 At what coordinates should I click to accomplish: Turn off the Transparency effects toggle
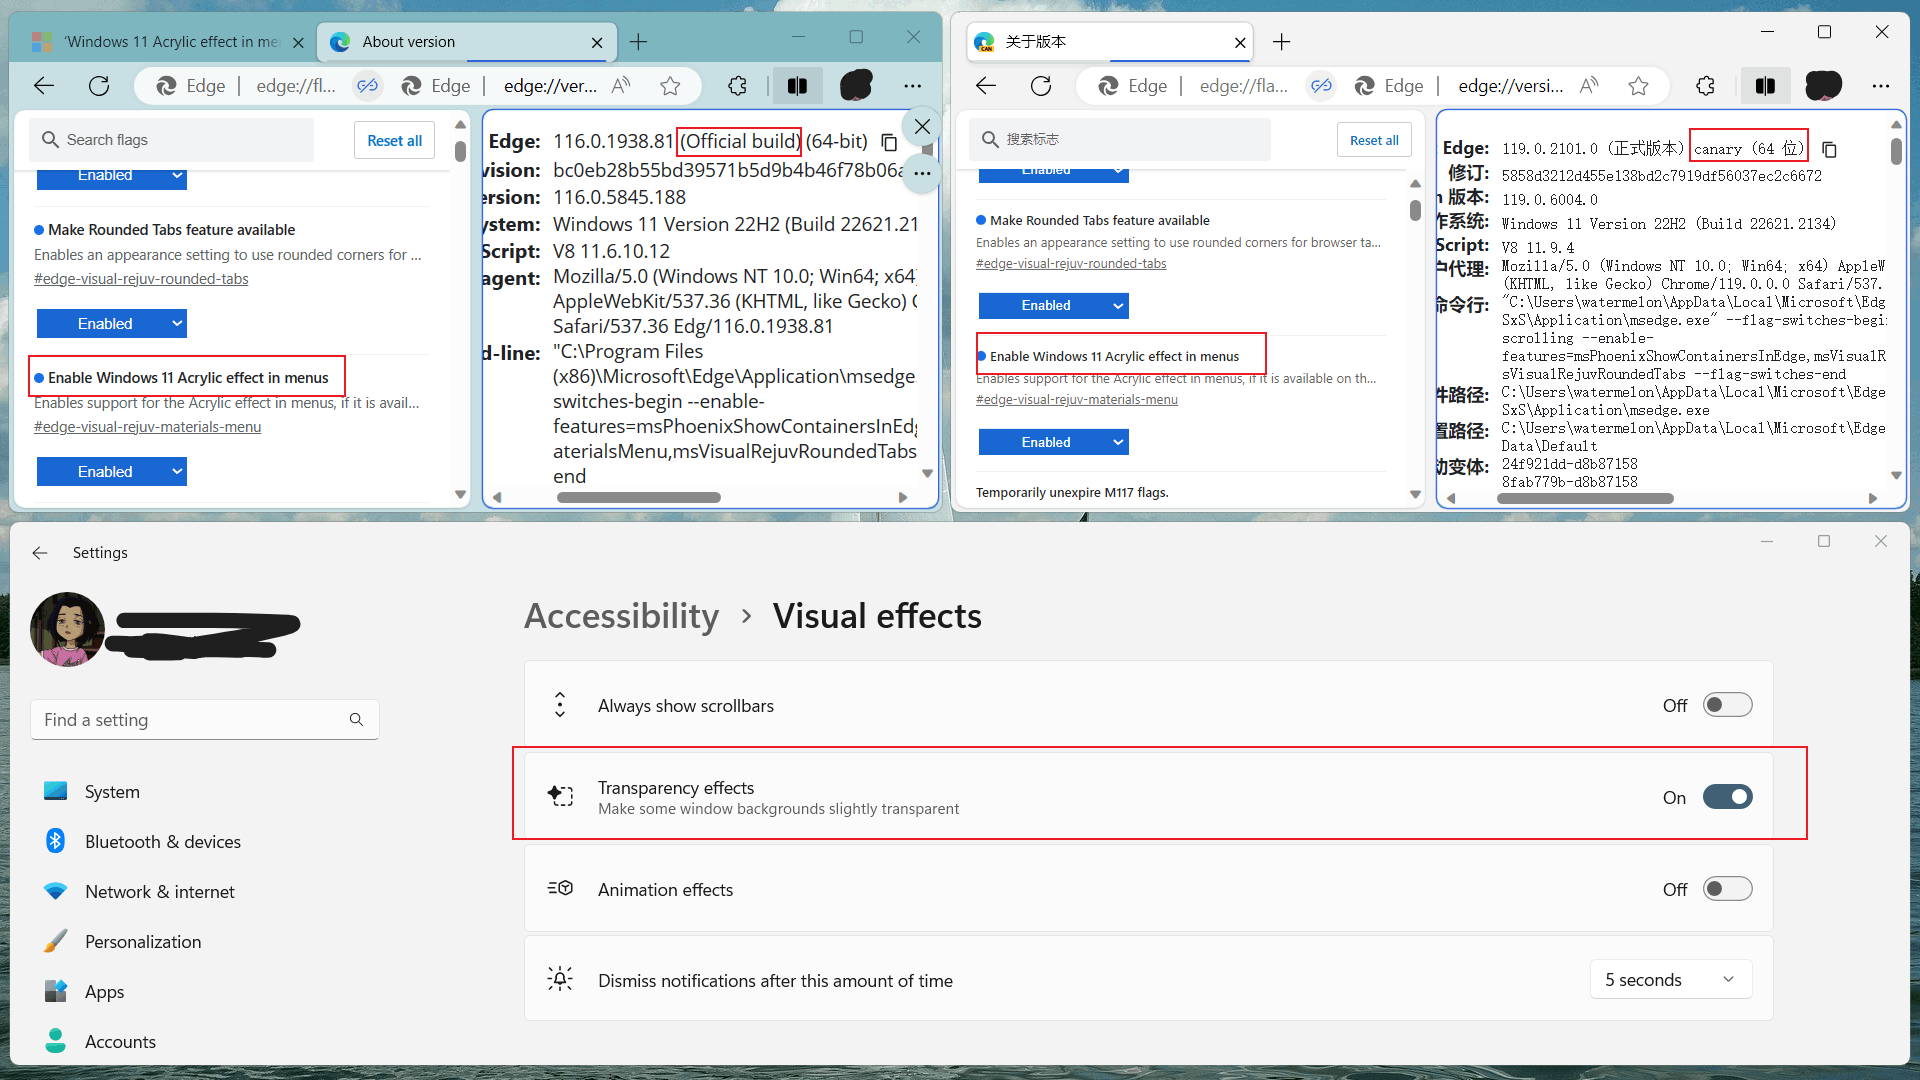click(1727, 797)
